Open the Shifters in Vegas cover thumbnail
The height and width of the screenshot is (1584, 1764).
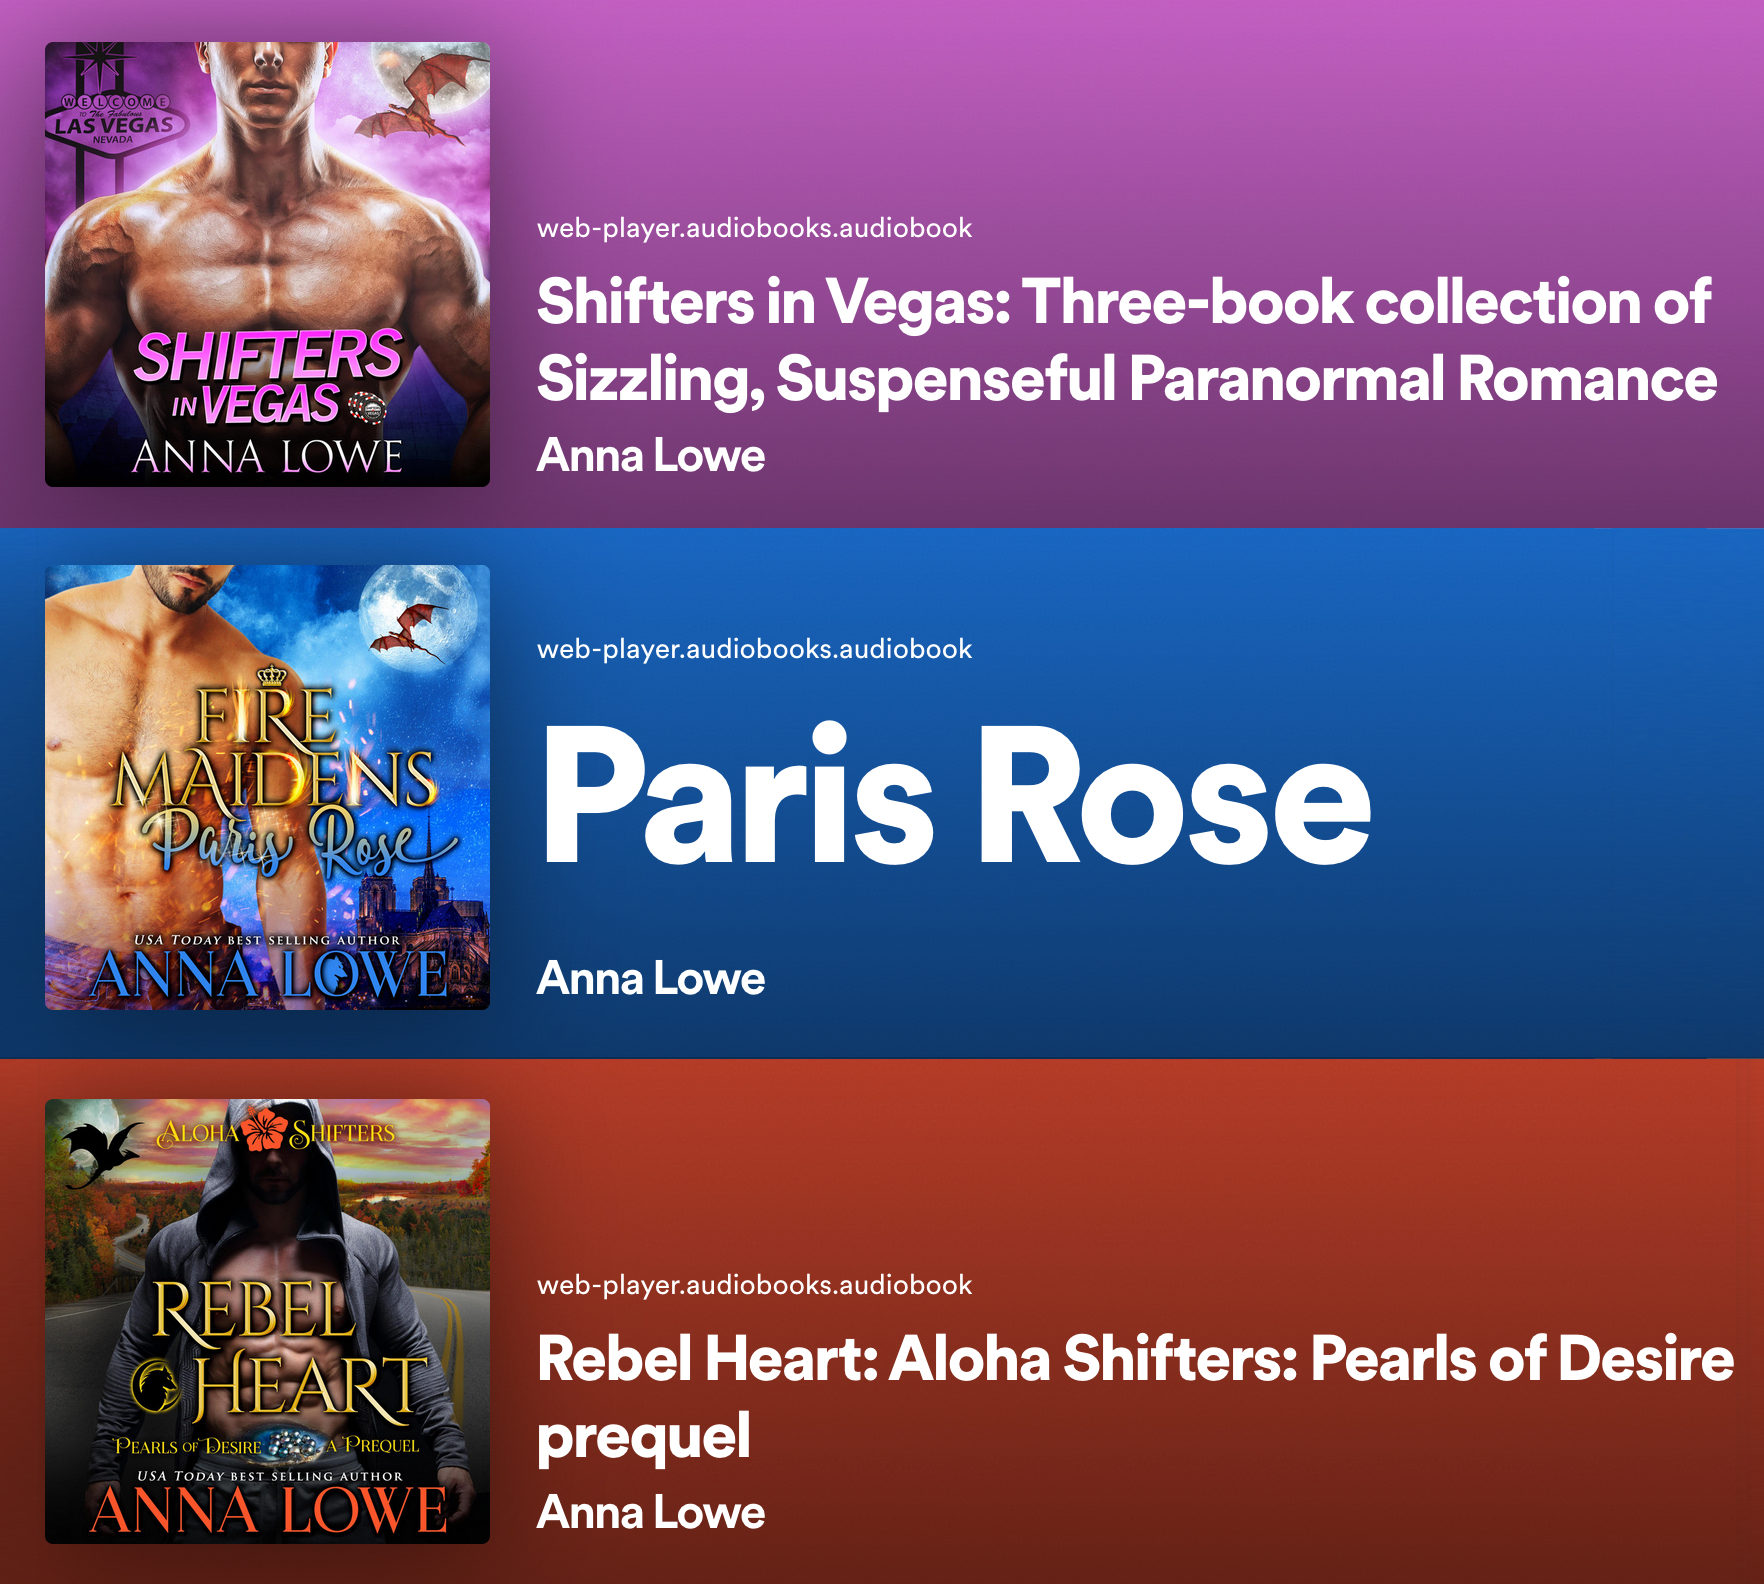tap(267, 264)
